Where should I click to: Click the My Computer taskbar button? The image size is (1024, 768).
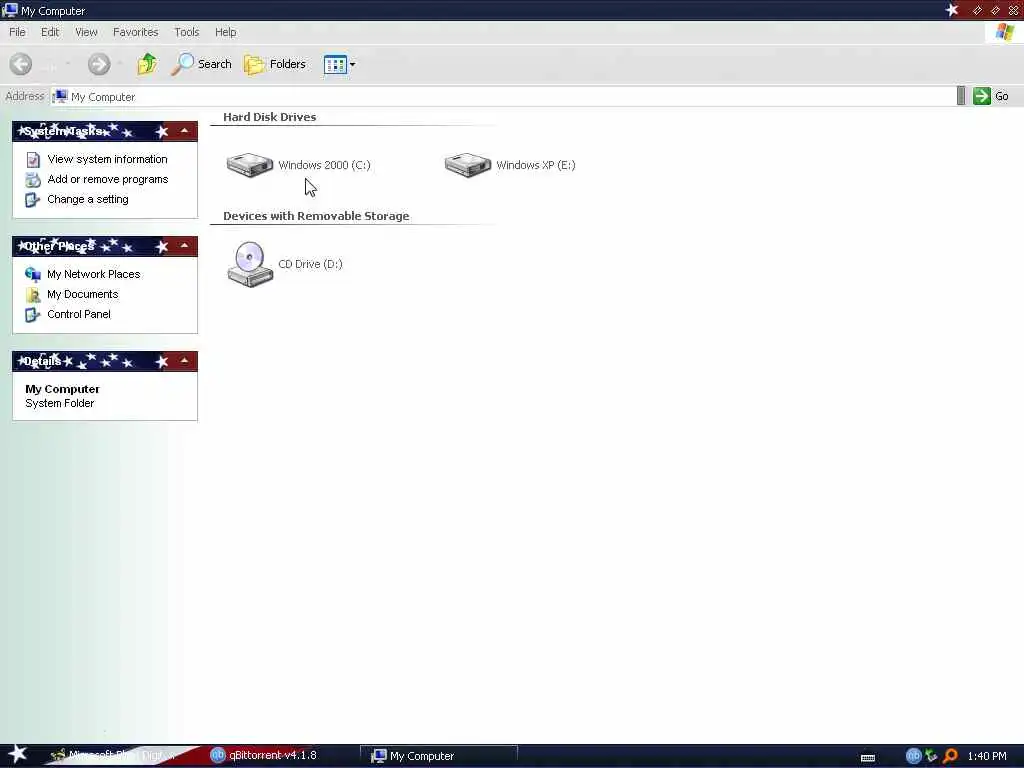(439, 756)
